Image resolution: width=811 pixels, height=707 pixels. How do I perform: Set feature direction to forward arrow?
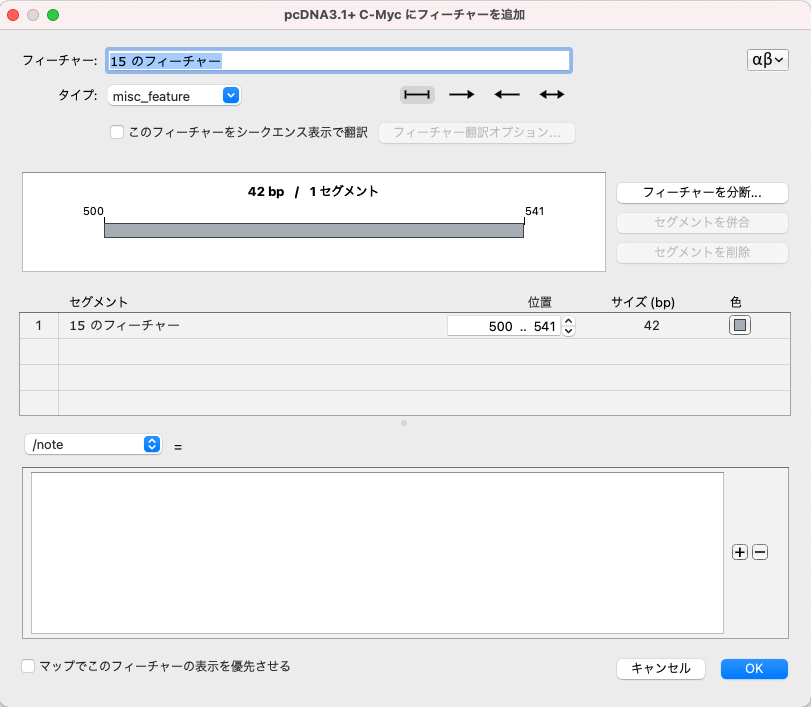pos(461,94)
